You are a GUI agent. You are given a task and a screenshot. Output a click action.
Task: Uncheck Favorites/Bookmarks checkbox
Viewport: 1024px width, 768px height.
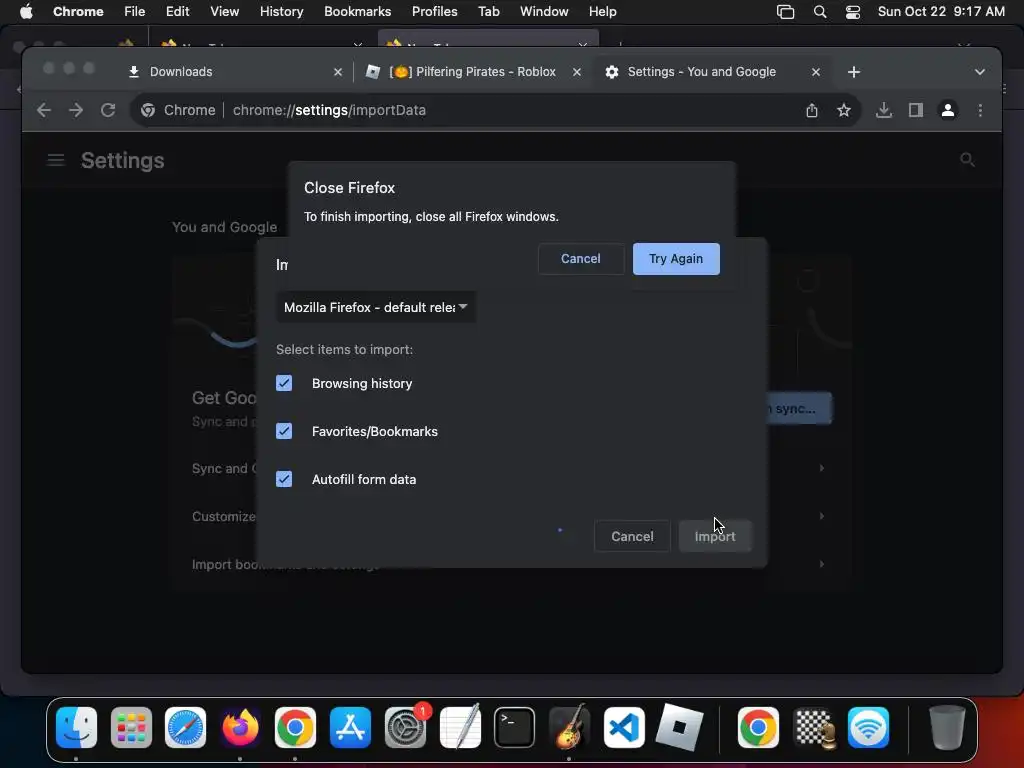[284, 431]
